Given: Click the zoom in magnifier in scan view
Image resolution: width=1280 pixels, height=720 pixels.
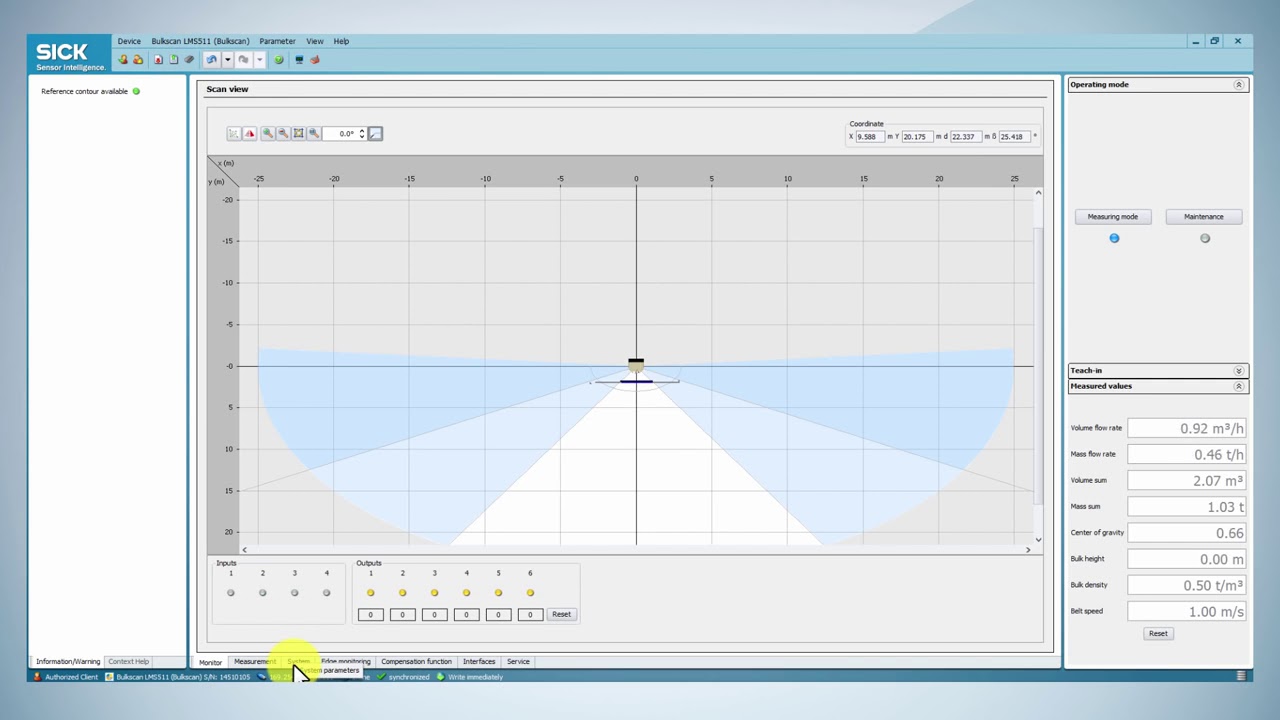Looking at the screenshot, I should [x=267, y=133].
